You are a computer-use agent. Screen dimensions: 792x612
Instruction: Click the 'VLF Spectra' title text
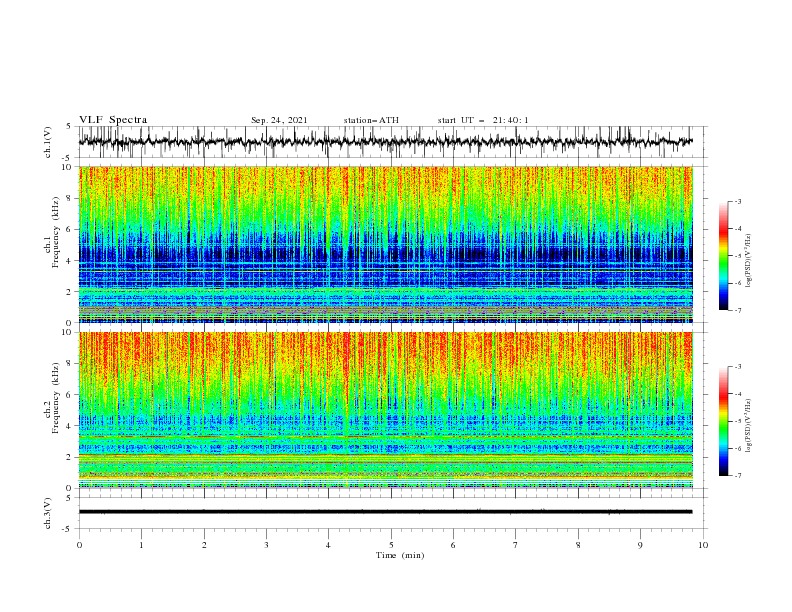pyautogui.click(x=113, y=120)
